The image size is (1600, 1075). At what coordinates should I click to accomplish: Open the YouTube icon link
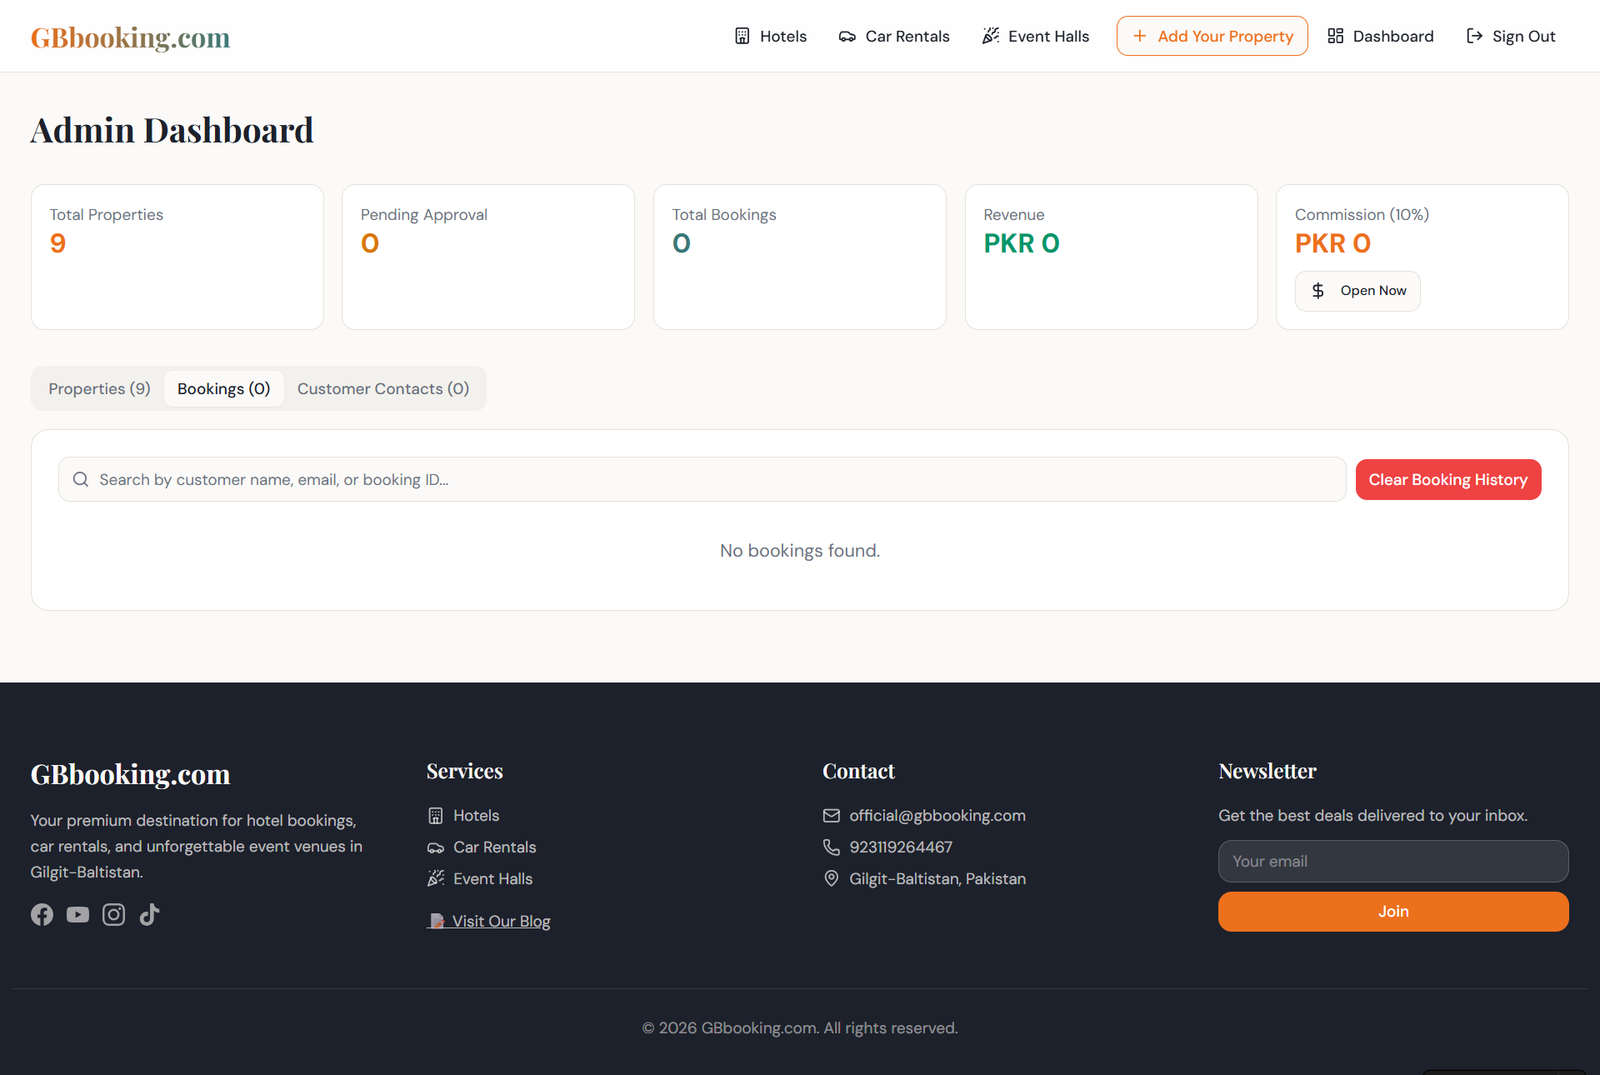(78, 914)
